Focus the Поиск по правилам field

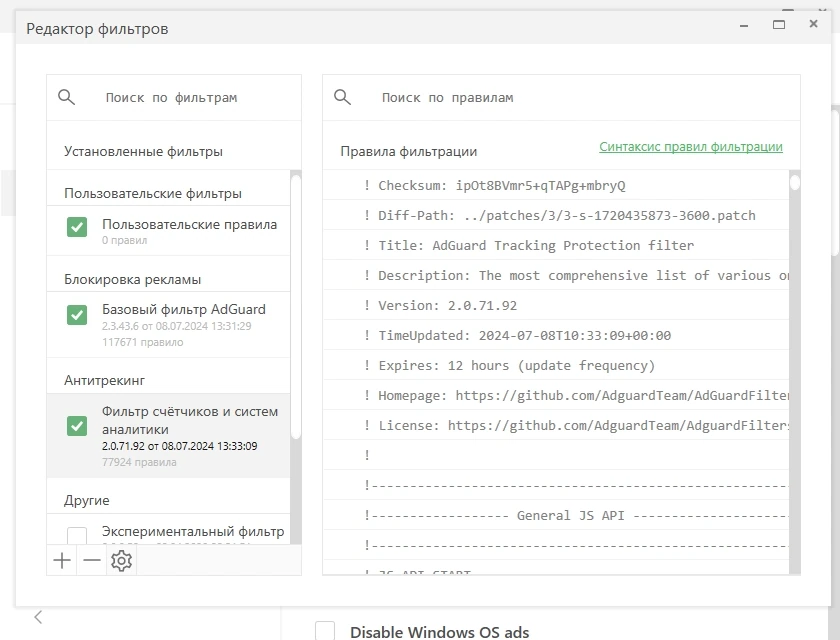pos(561,97)
